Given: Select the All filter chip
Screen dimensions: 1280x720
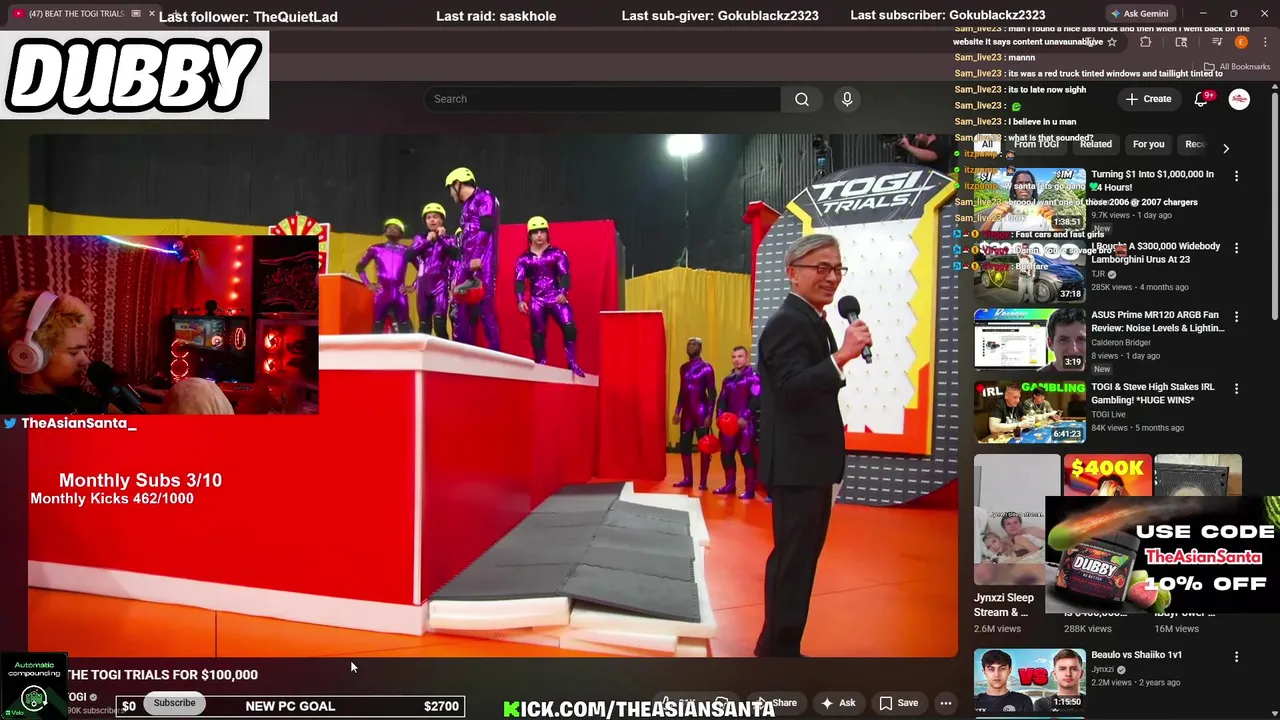Looking at the screenshot, I should tap(987, 144).
